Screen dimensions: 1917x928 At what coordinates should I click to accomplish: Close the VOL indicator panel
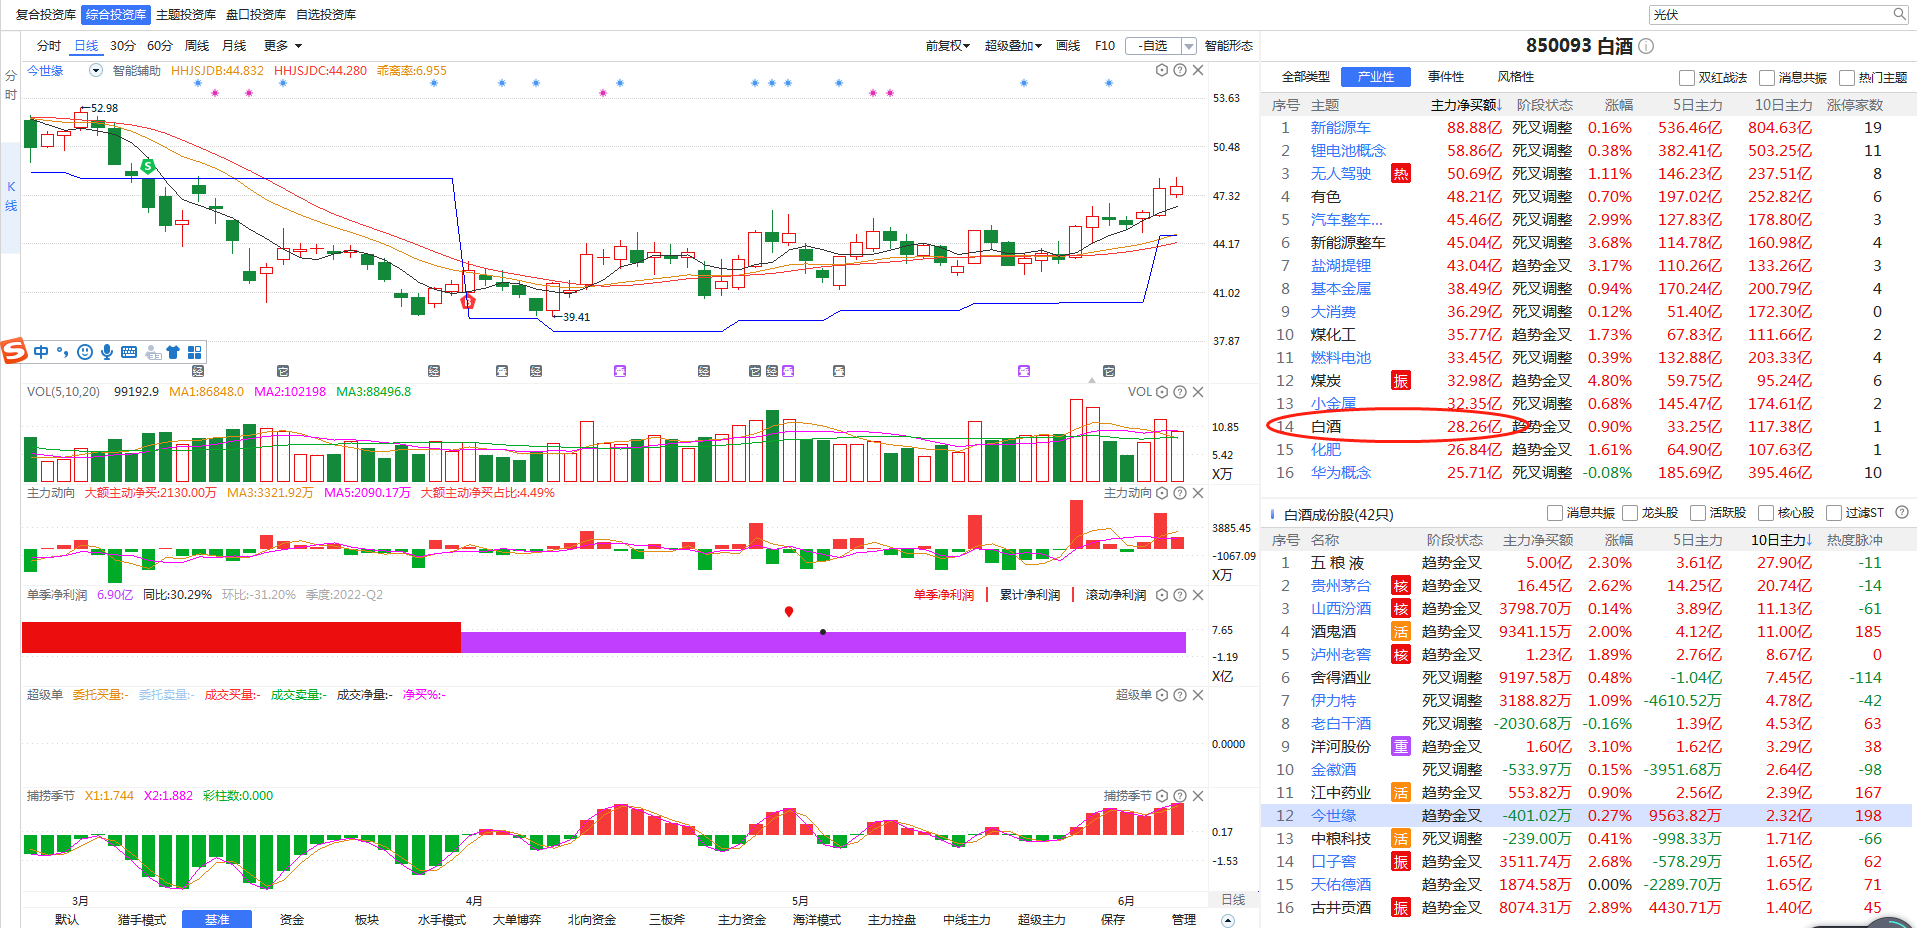tap(1198, 392)
